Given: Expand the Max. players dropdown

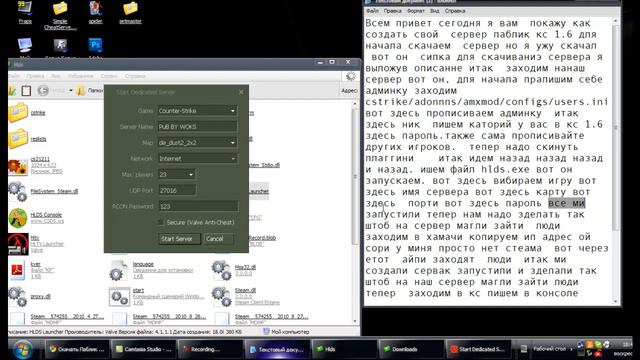Looking at the screenshot, I should click(x=191, y=174).
